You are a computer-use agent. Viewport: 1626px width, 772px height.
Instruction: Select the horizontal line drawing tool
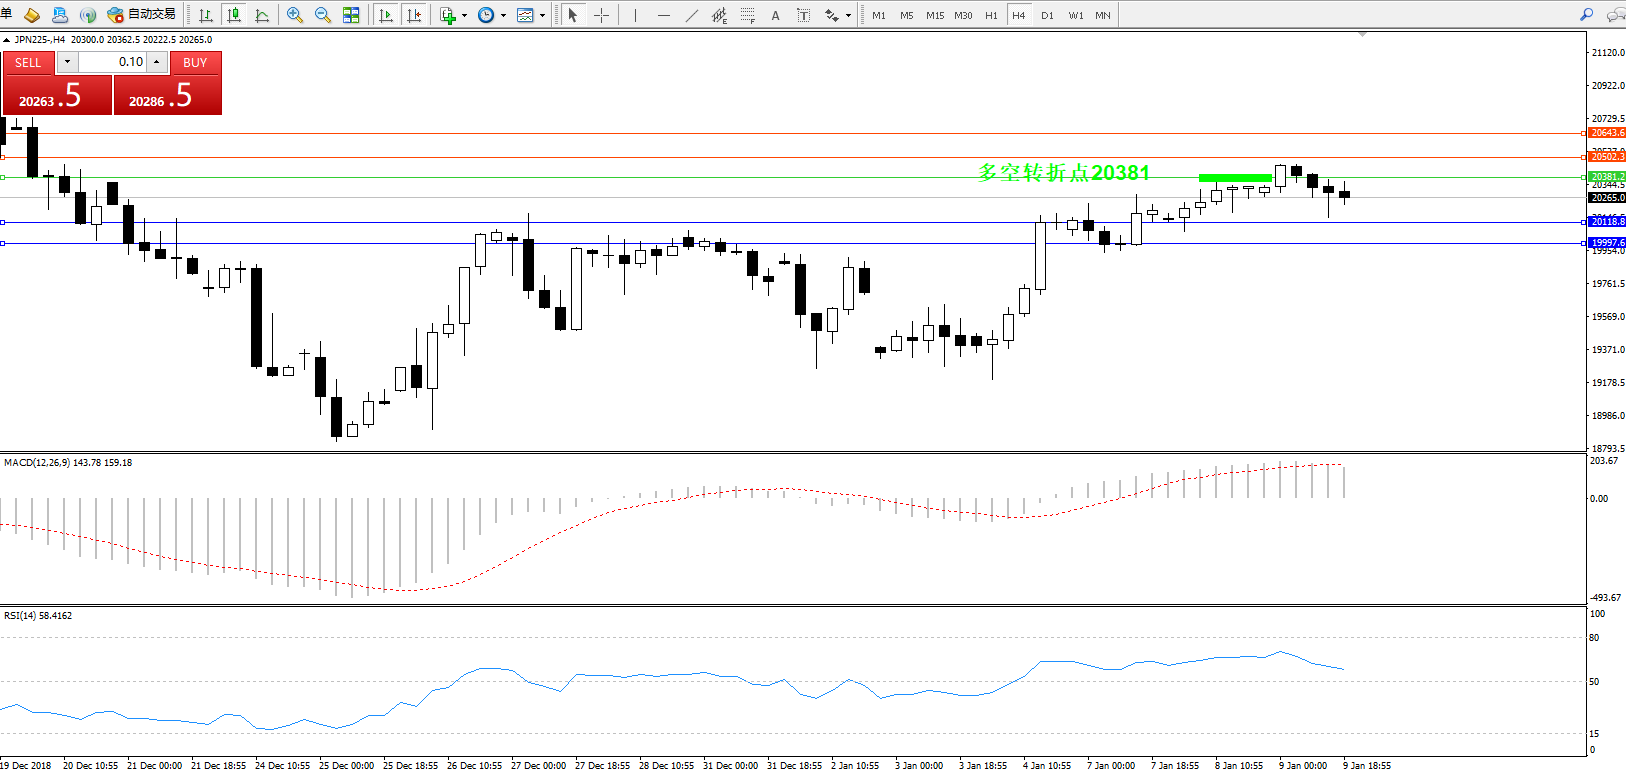tap(664, 15)
